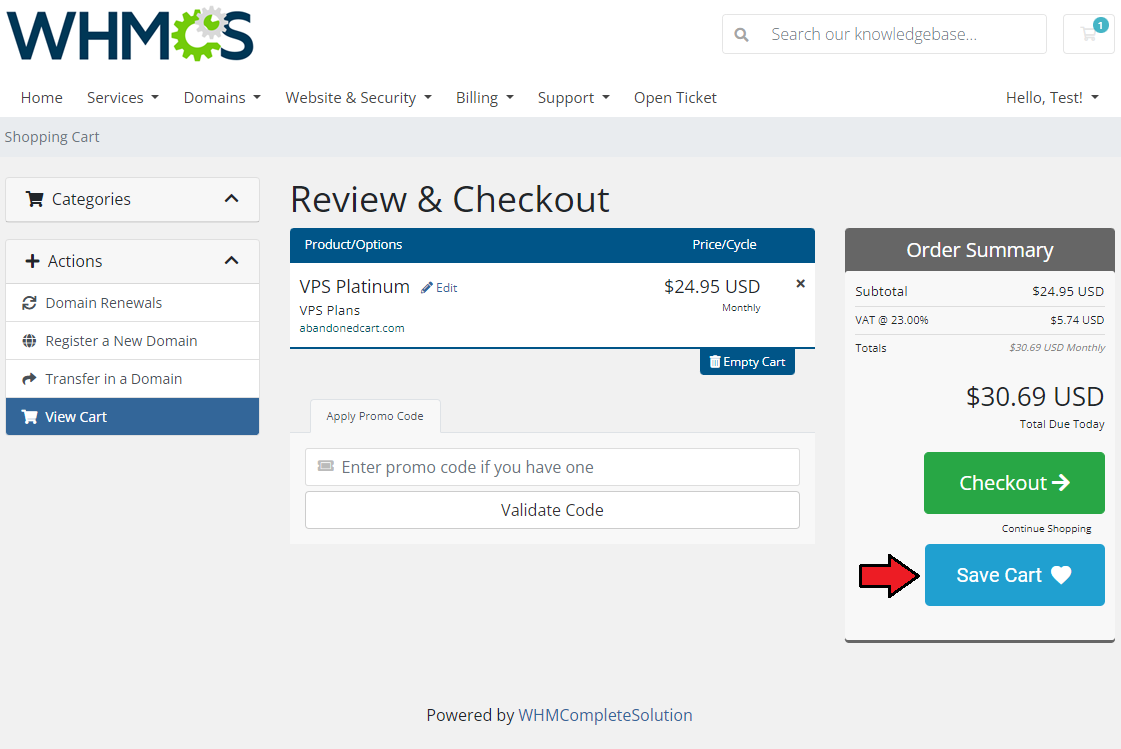
Task: Click the trash icon on Empty Cart
Action: click(715, 362)
